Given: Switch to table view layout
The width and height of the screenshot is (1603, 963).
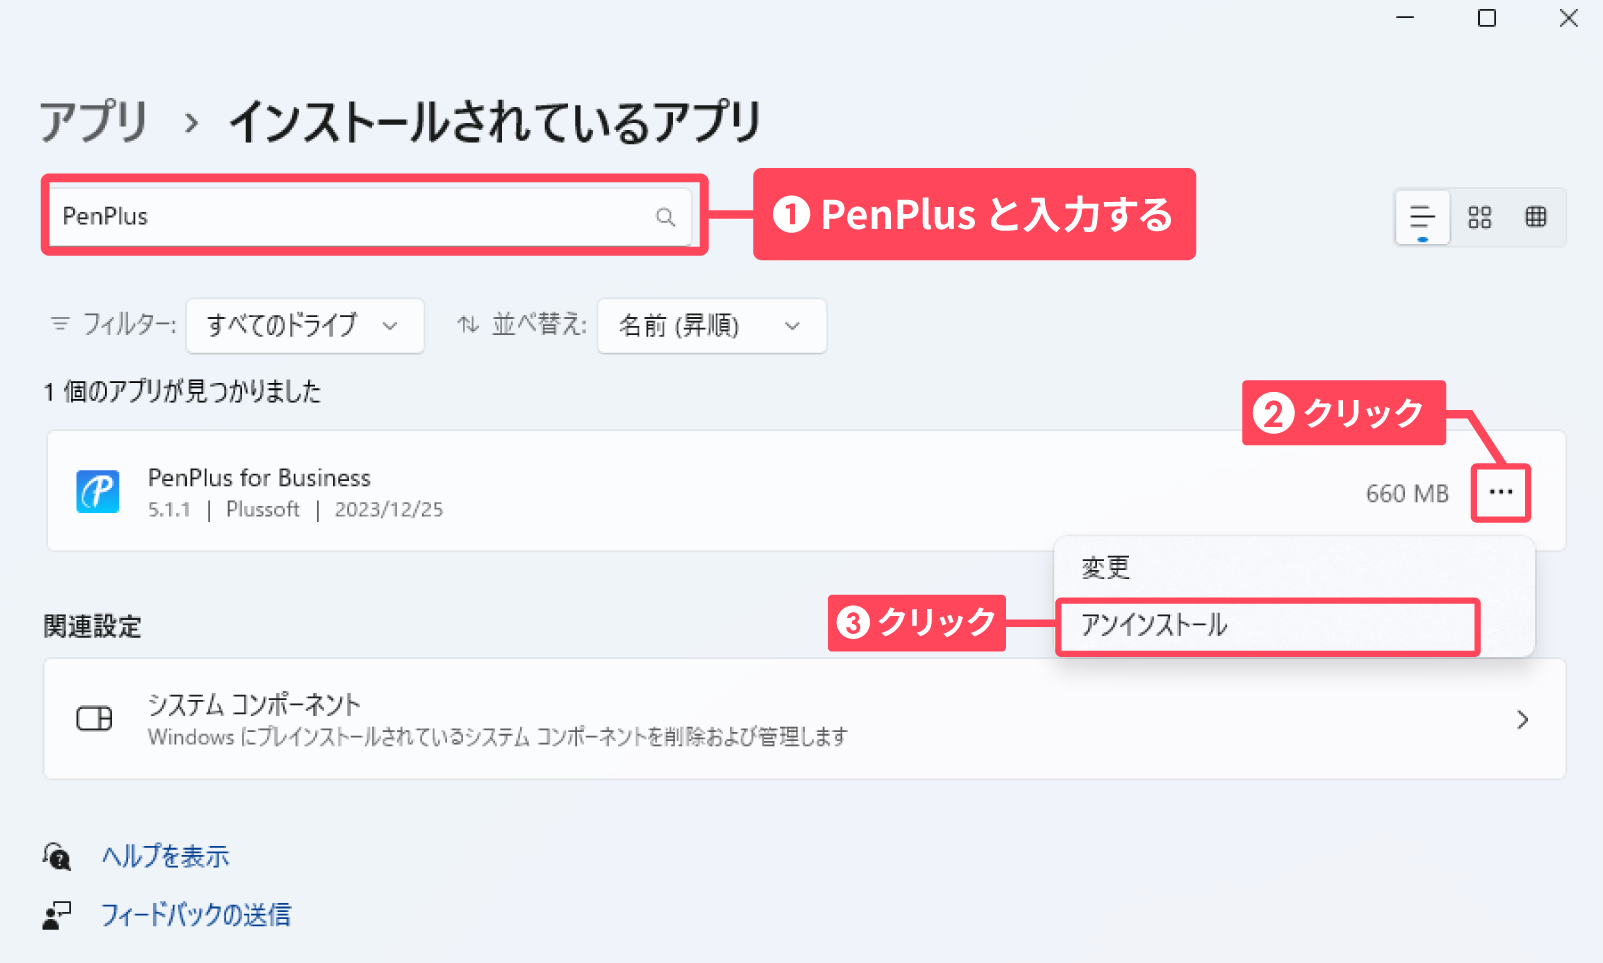Looking at the screenshot, I should point(1536,217).
